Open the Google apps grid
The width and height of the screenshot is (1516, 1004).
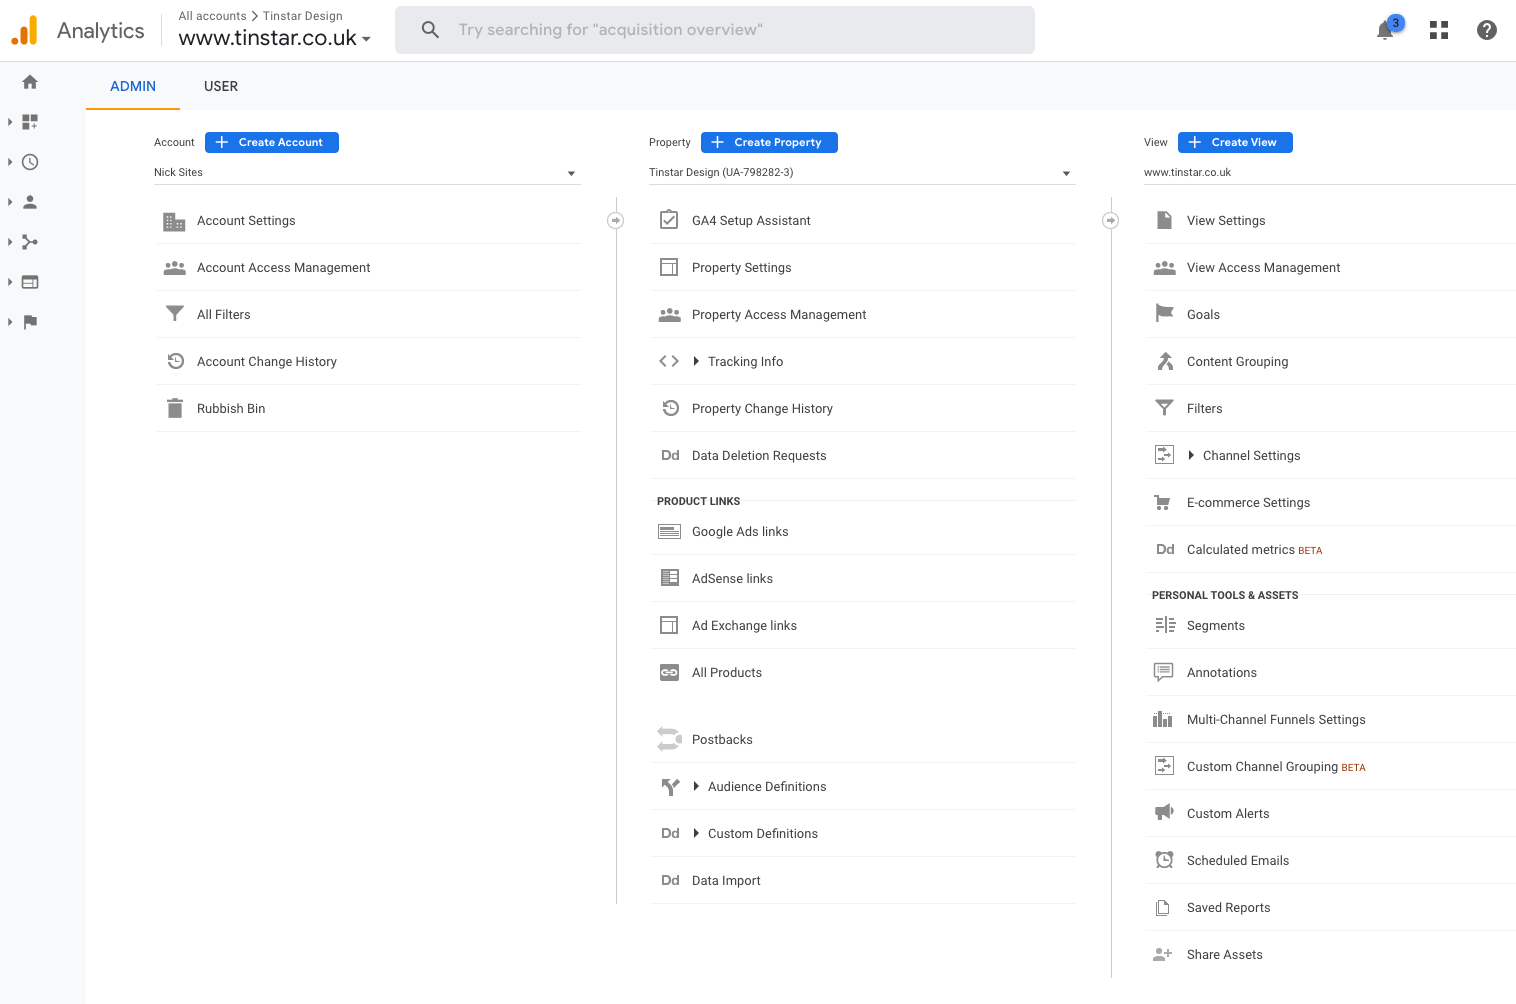pyautogui.click(x=1439, y=30)
